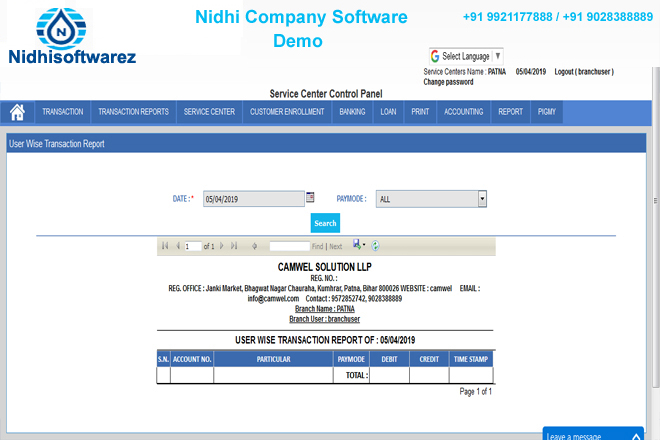The image size is (660, 440).
Task: Click the Page 1 of 1 footer text
Action: pyautogui.click(x=475, y=392)
